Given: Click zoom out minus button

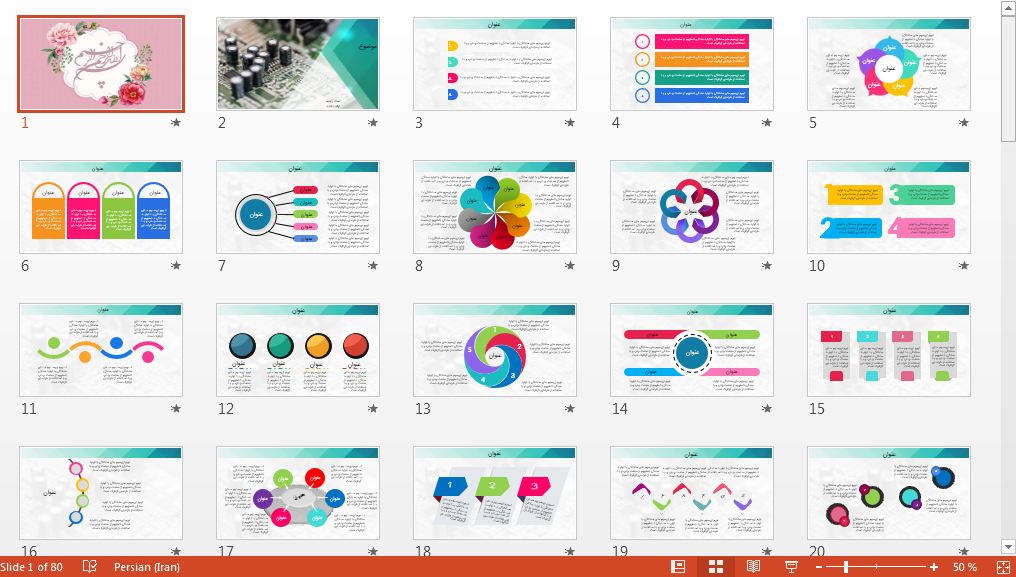Looking at the screenshot, I should click(x=819, y=567).
